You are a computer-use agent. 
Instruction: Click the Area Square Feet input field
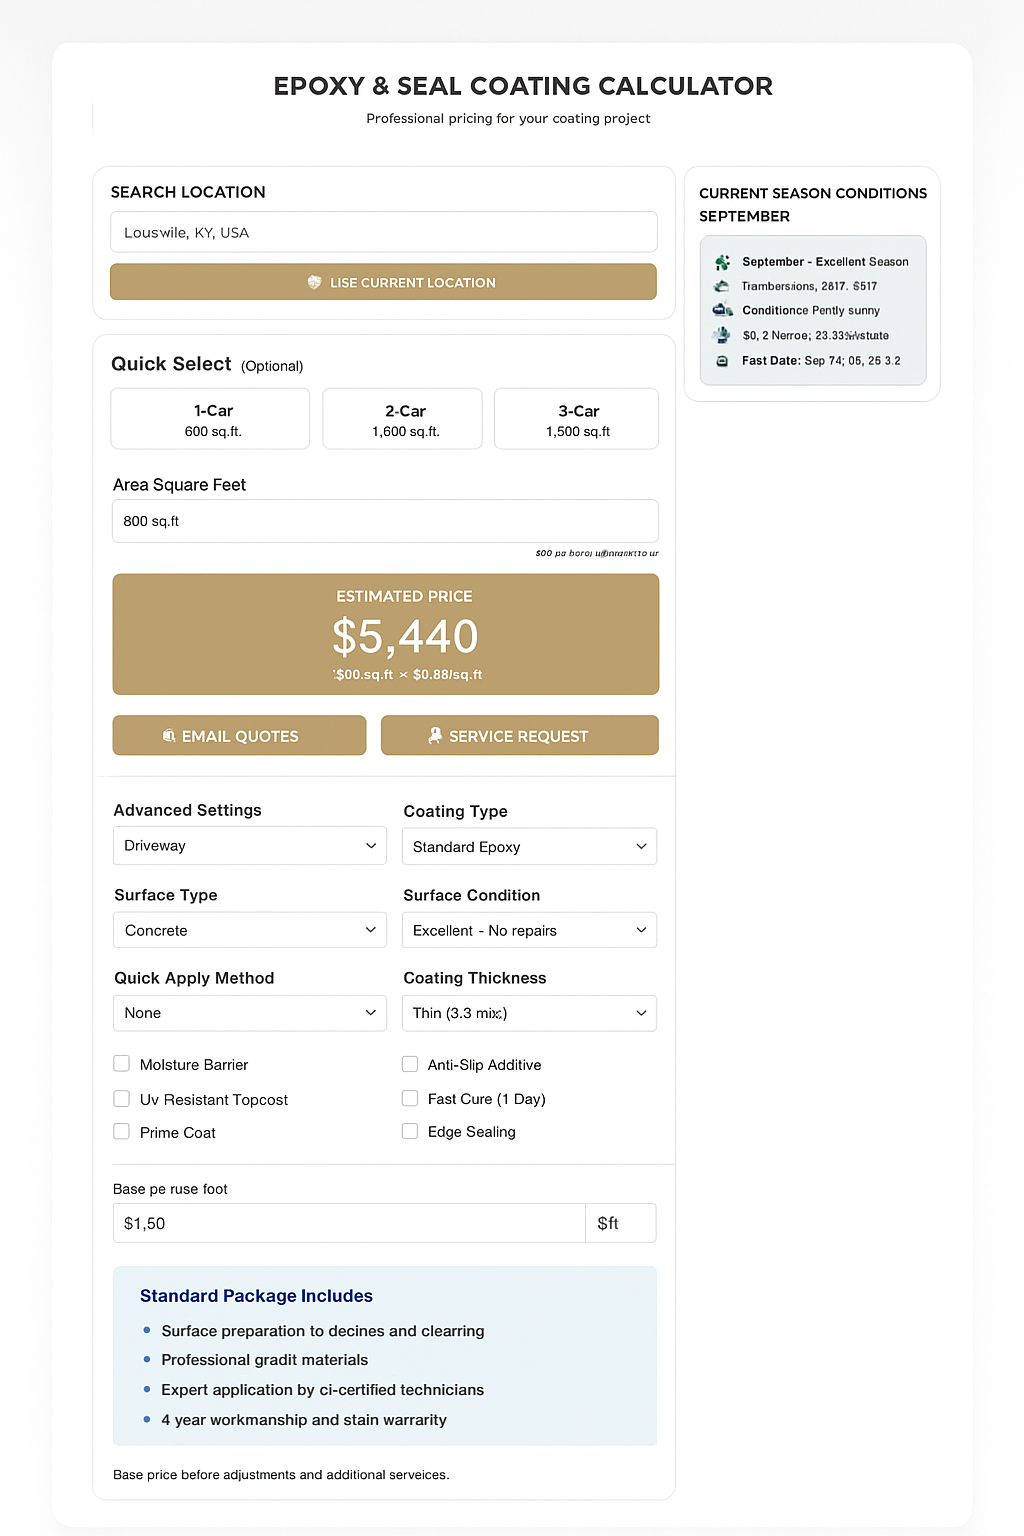tap(385, 521)
